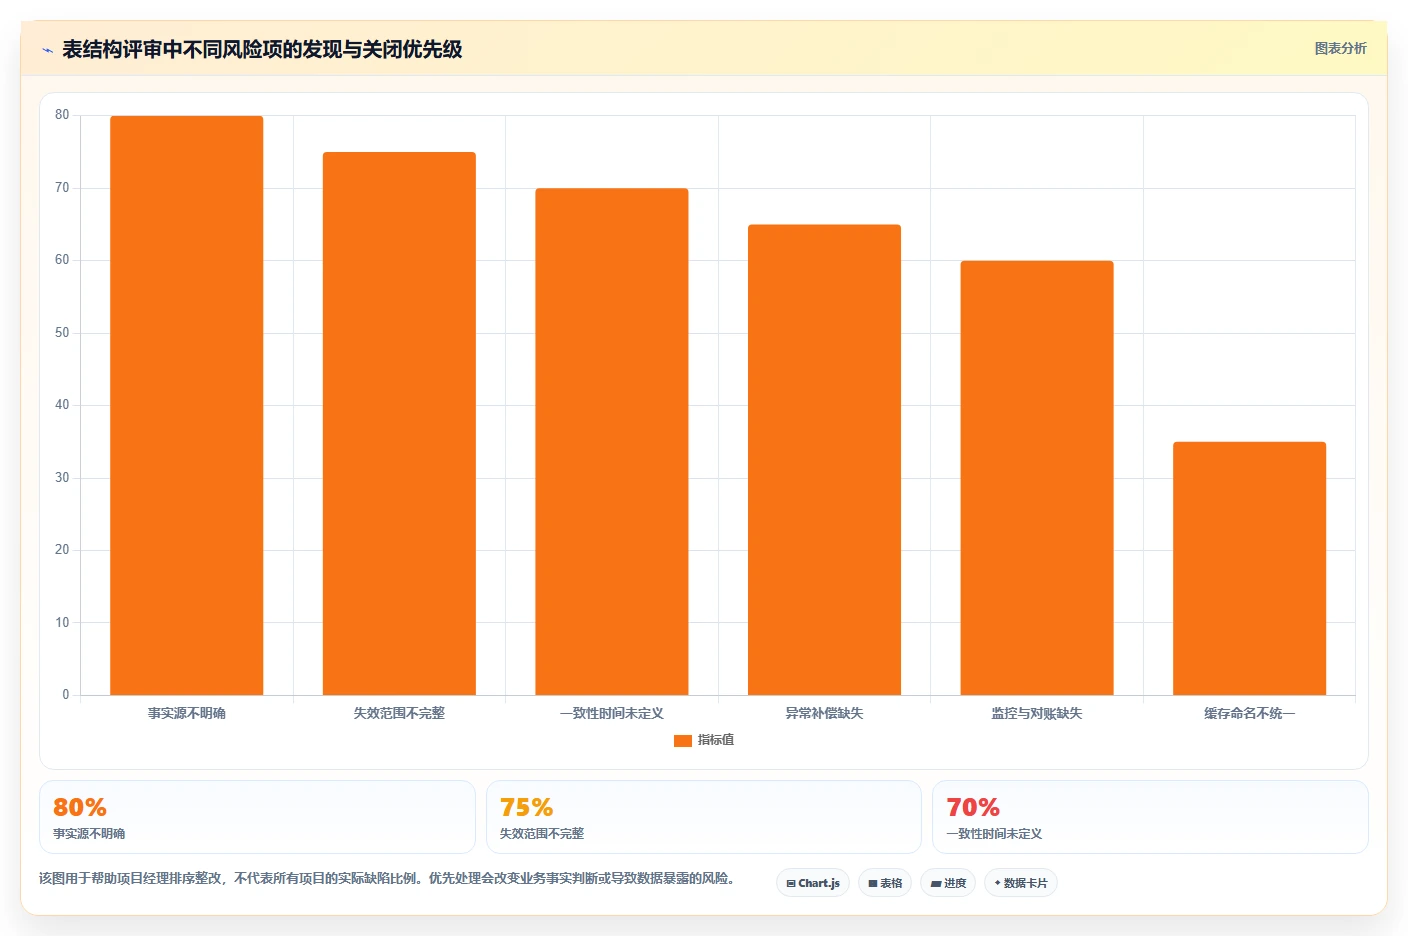Click the y-axis value 30

62,478
